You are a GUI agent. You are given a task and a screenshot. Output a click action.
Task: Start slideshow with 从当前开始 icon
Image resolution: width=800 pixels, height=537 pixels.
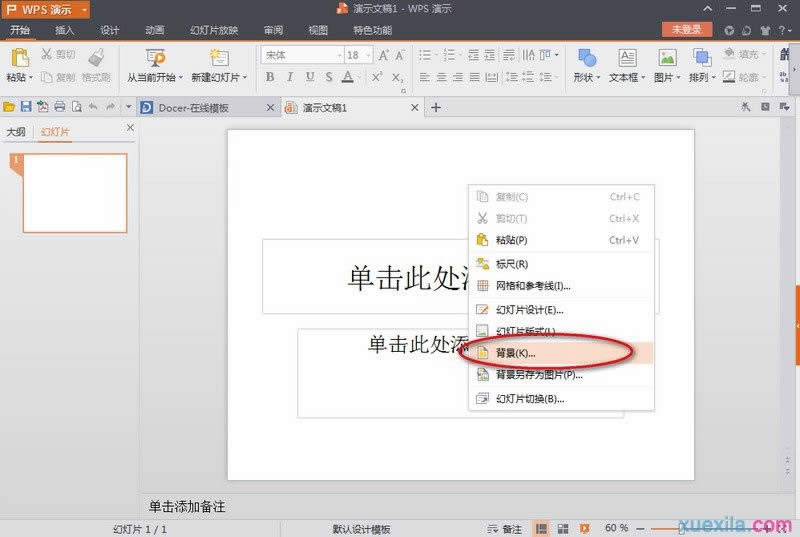[x=155, y=58]
